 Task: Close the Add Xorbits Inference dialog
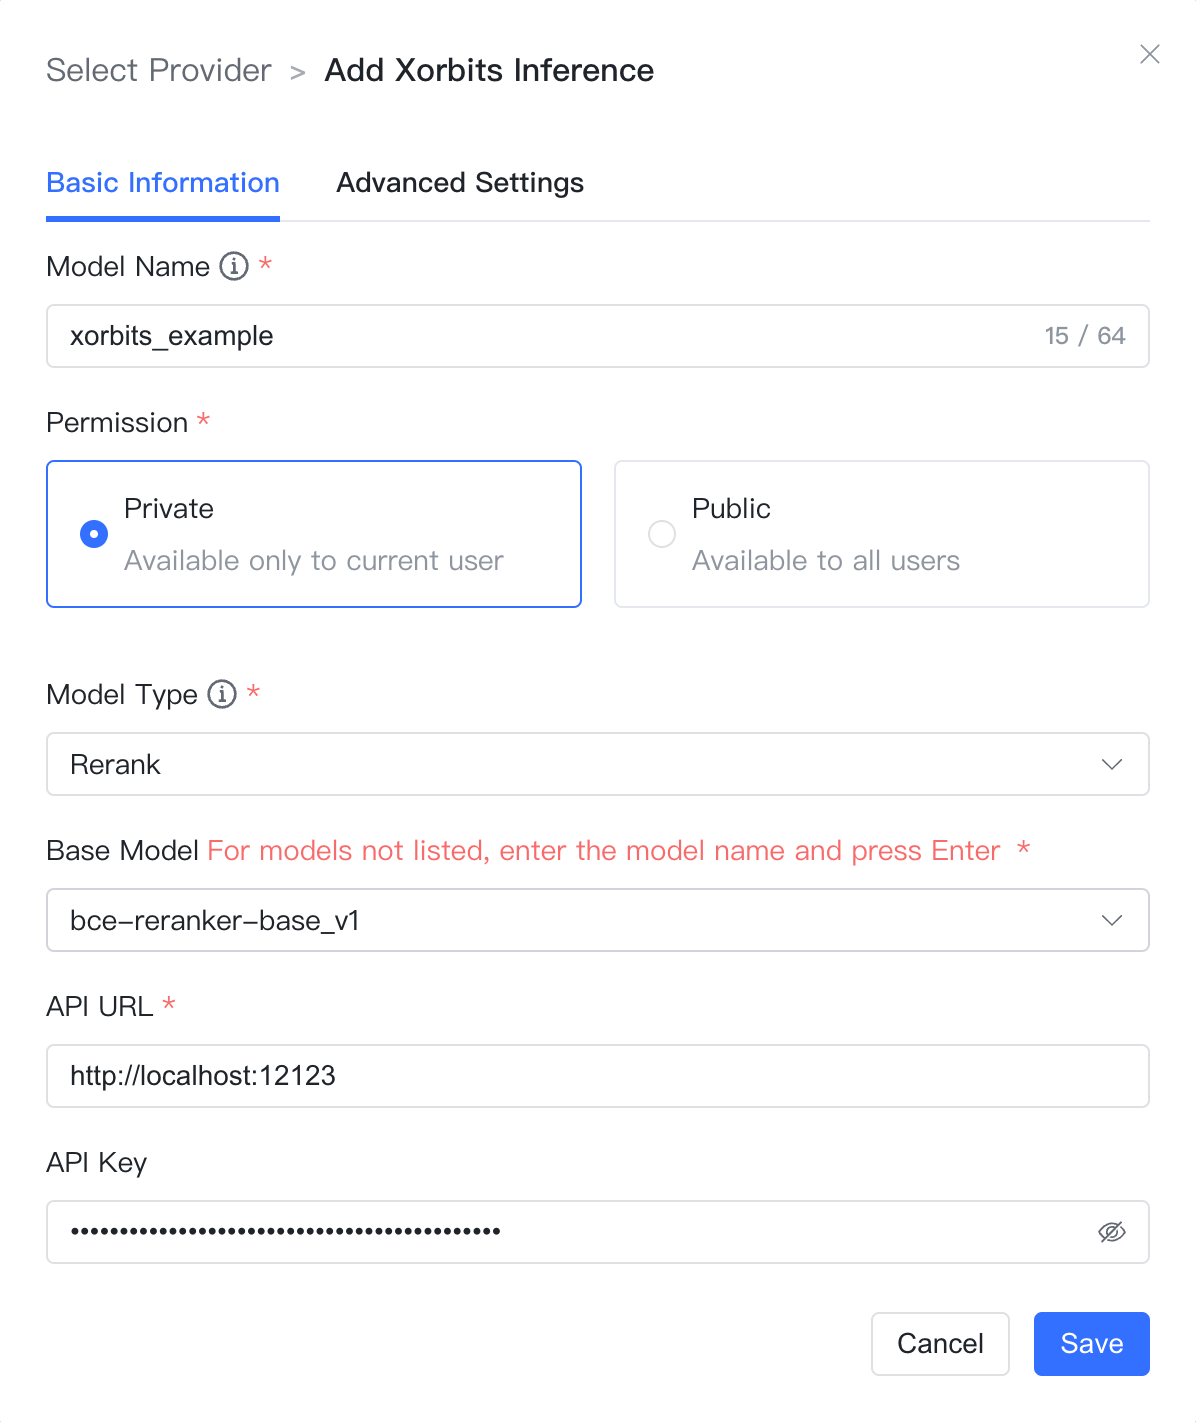pyautogui.click(x=1150, y=54)
